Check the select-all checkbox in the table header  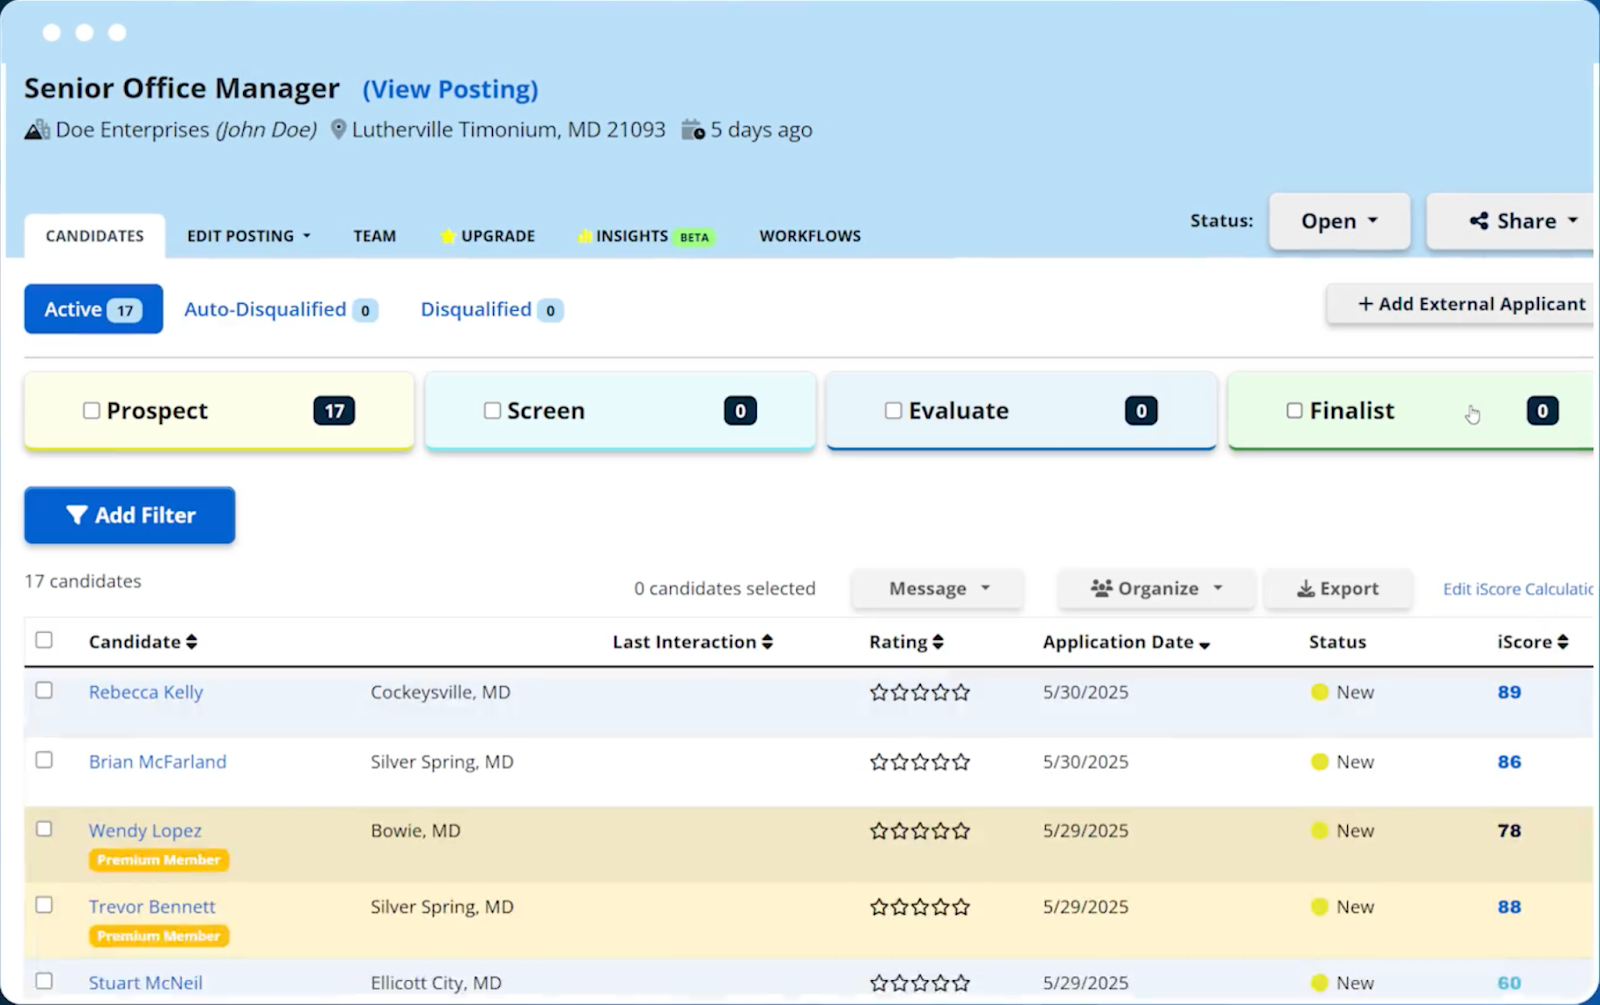44,639
